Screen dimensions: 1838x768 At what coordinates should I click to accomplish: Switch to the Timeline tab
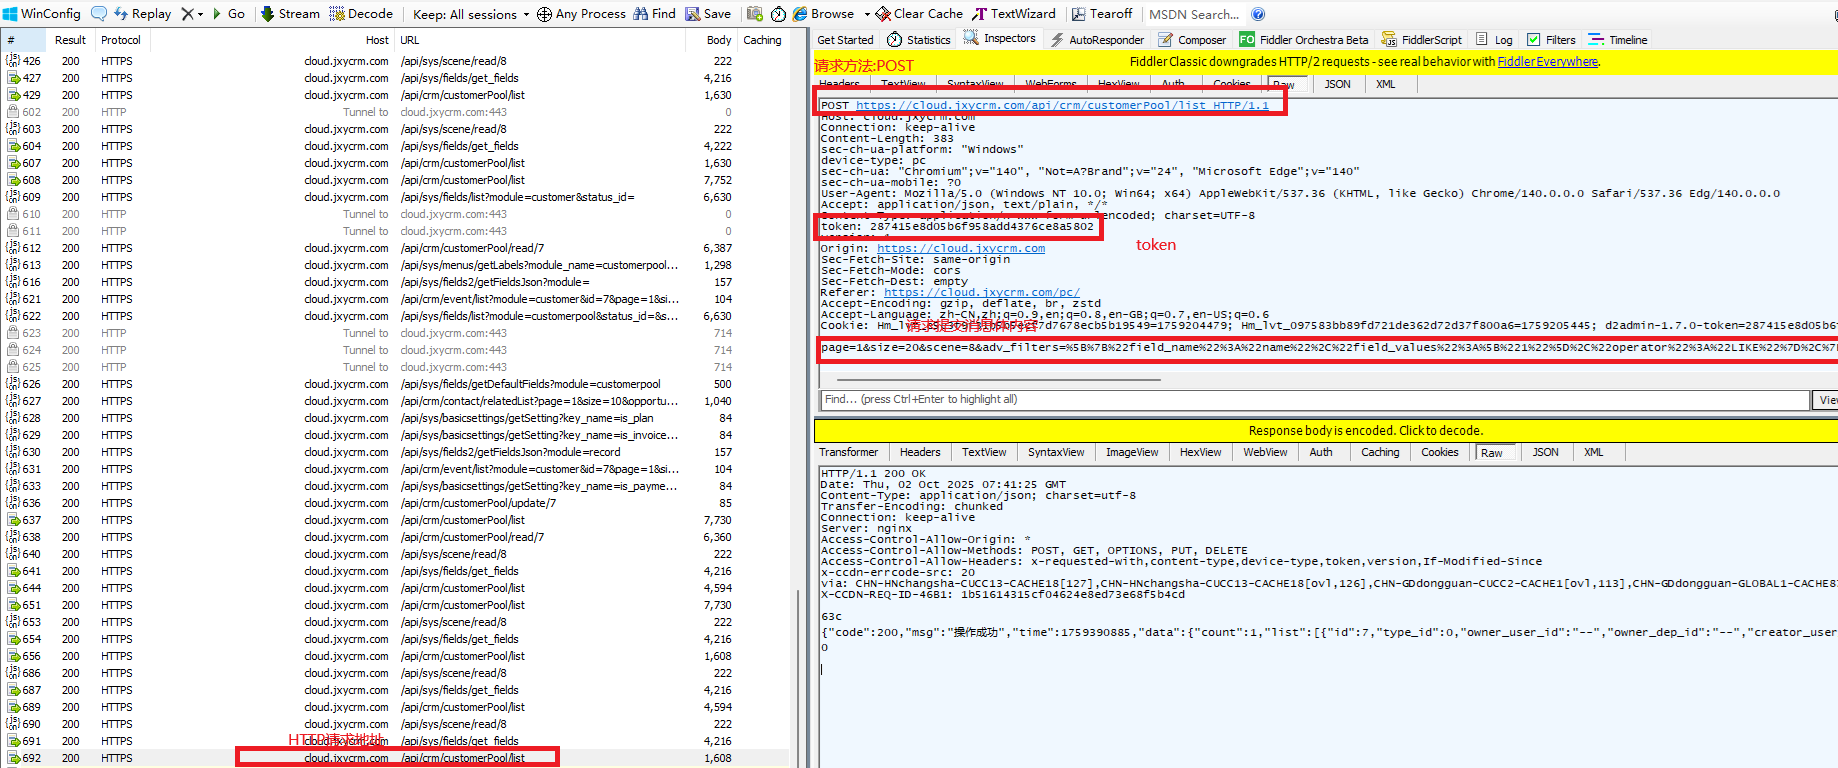click(x=1618, y=40)
